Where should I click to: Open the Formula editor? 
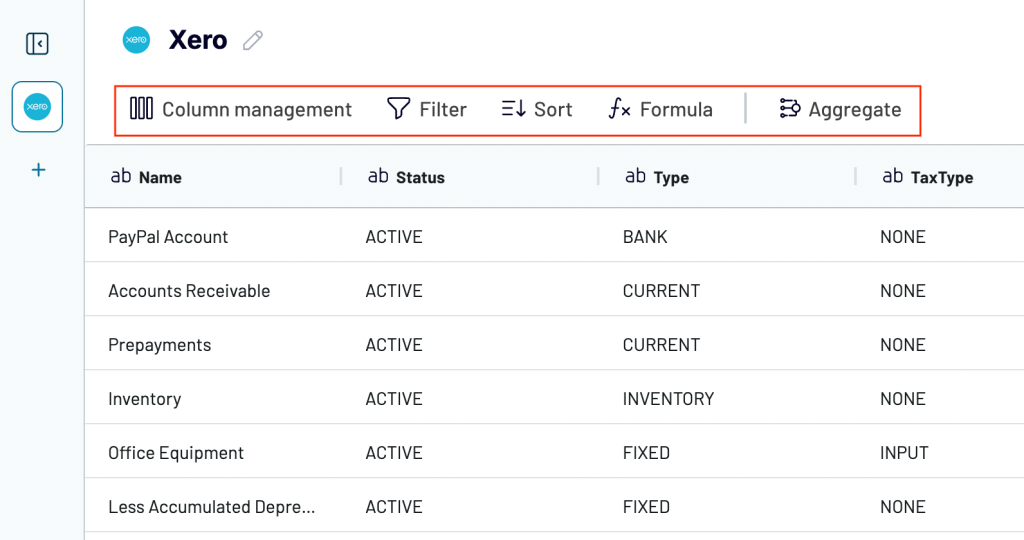coord(661,109)
